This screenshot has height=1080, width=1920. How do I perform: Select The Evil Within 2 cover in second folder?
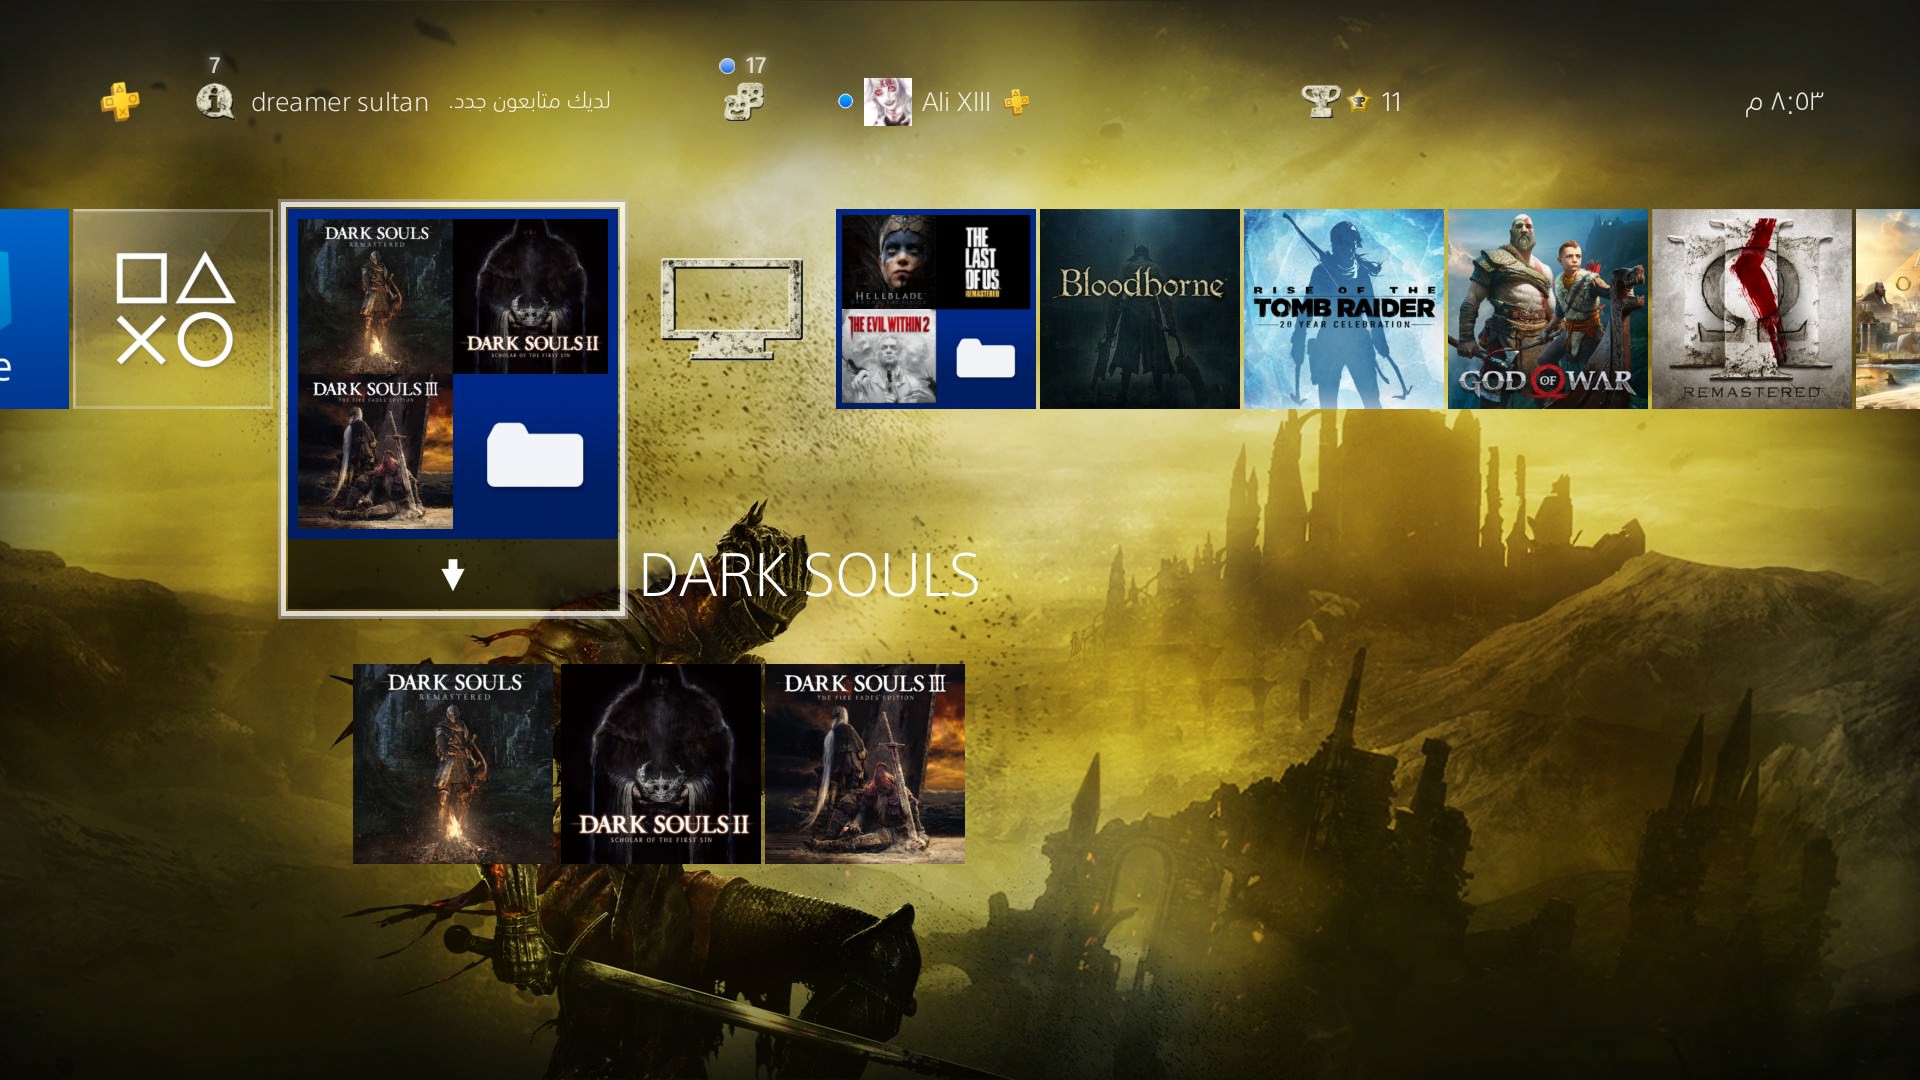[x=889, y=356]
